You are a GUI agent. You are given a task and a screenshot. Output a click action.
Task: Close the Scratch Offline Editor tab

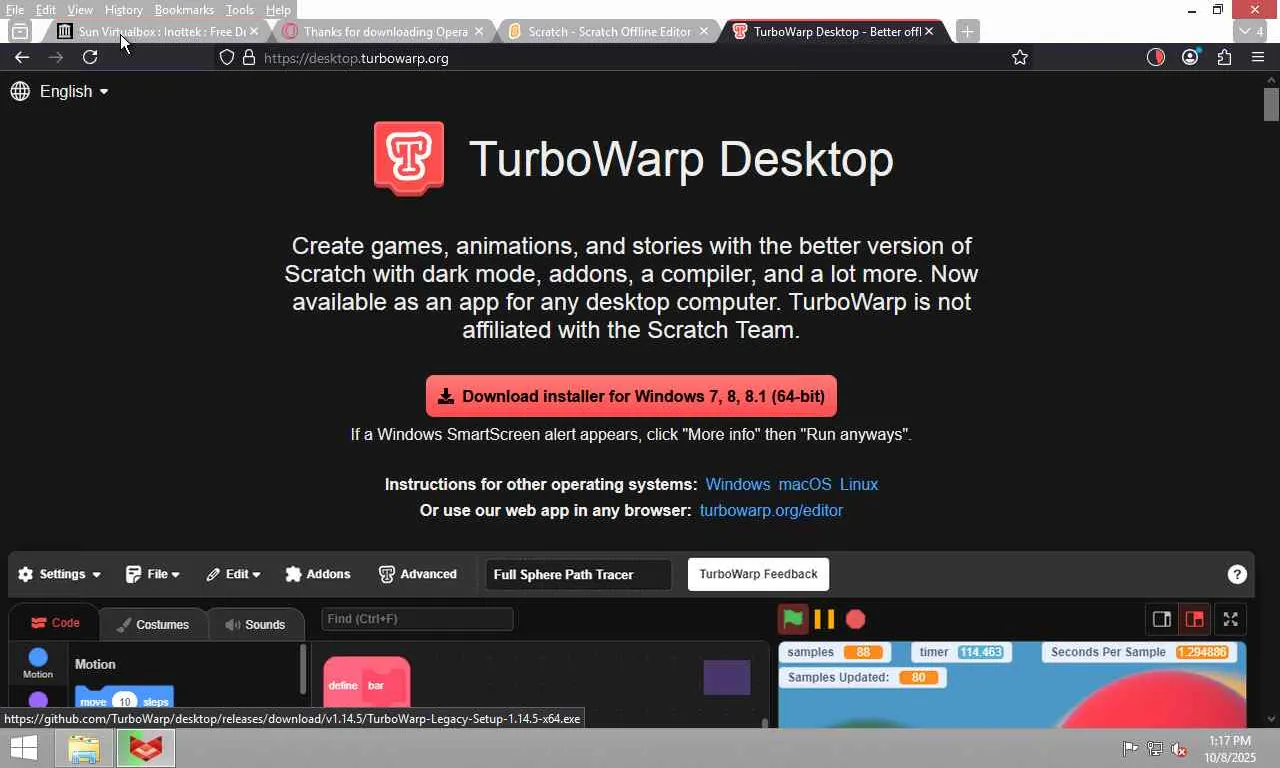[x=703, y=31]
